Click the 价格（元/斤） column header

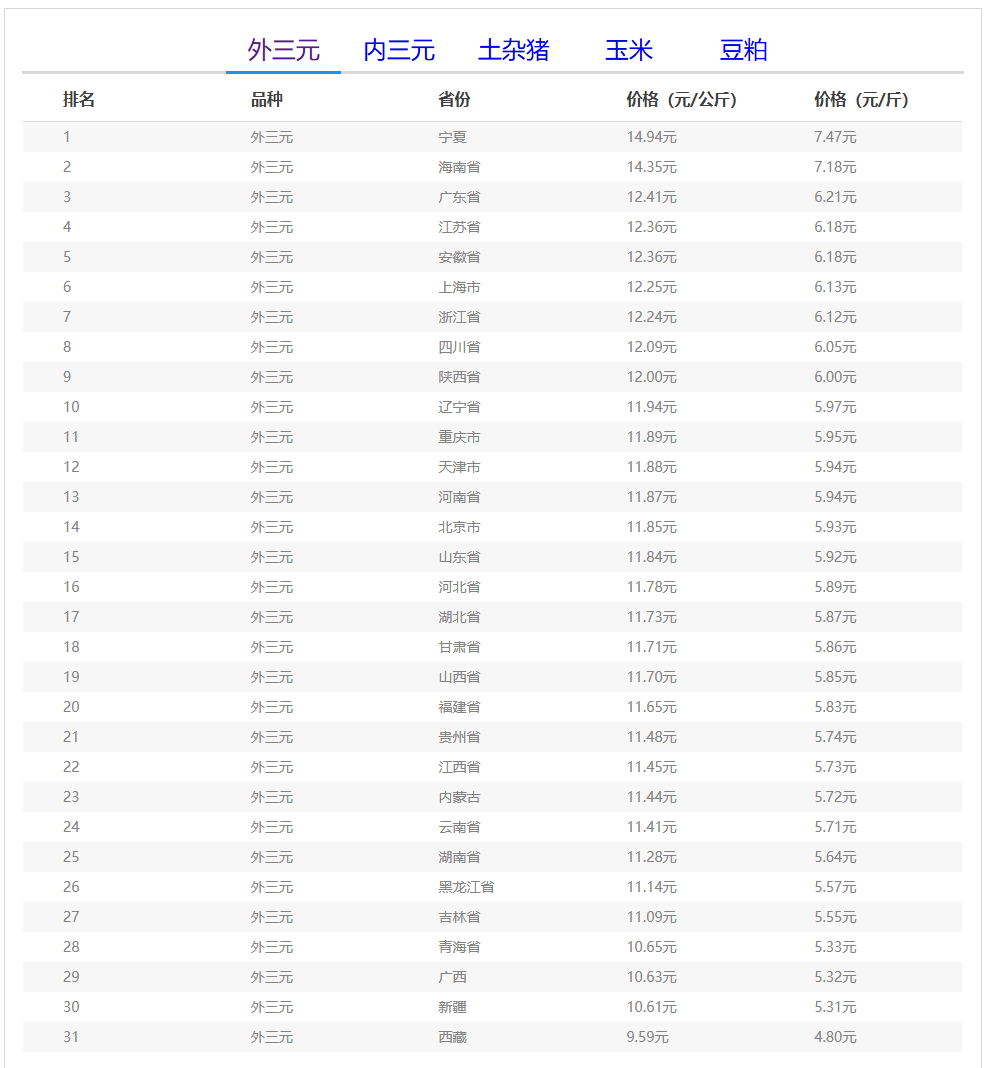coord(861,100)
